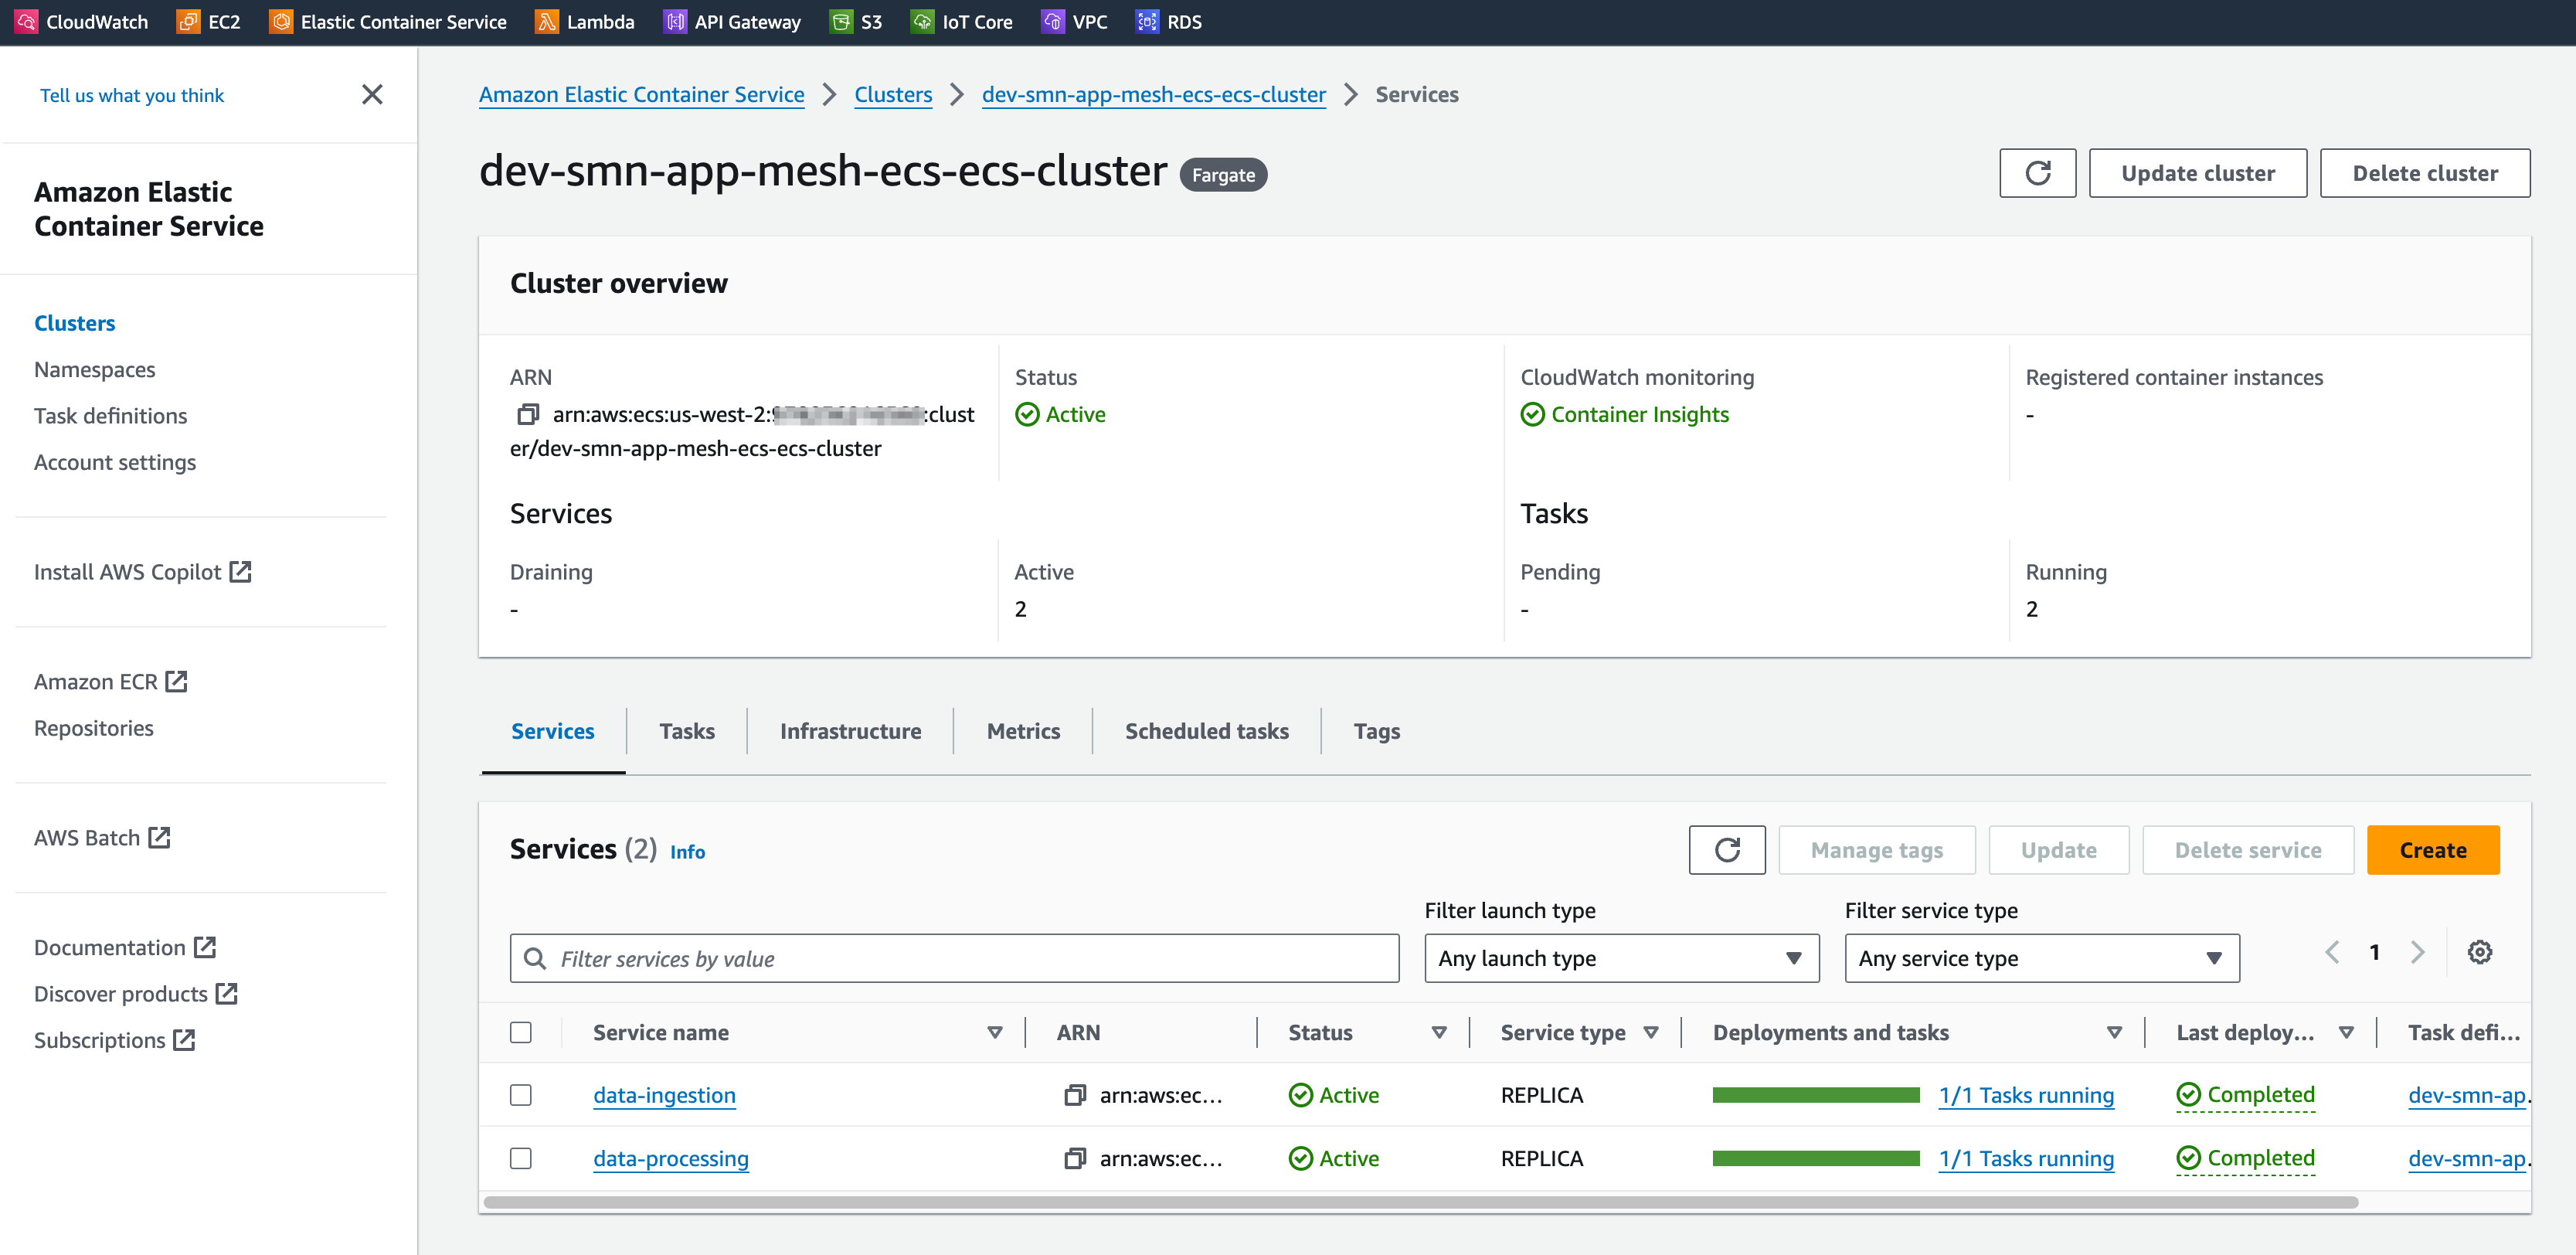Switch to the Tags tab

tap(1376, 731)
